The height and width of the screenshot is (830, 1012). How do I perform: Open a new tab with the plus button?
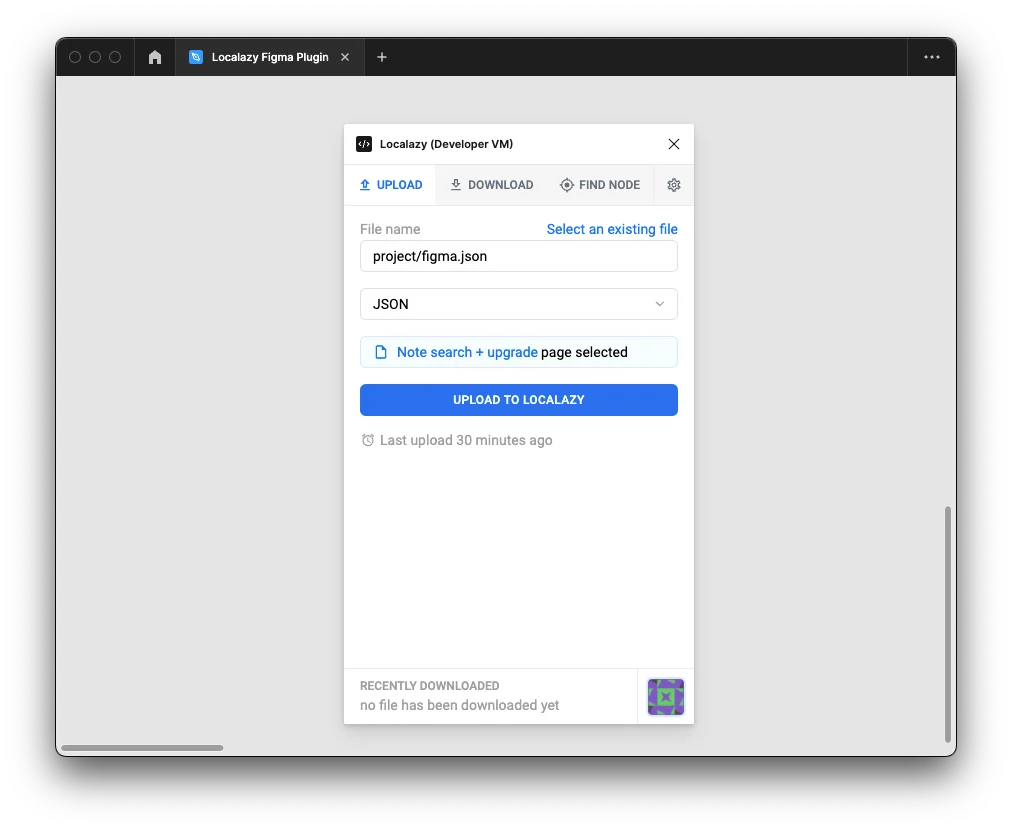pyautogui.click(x=381, y=57)
